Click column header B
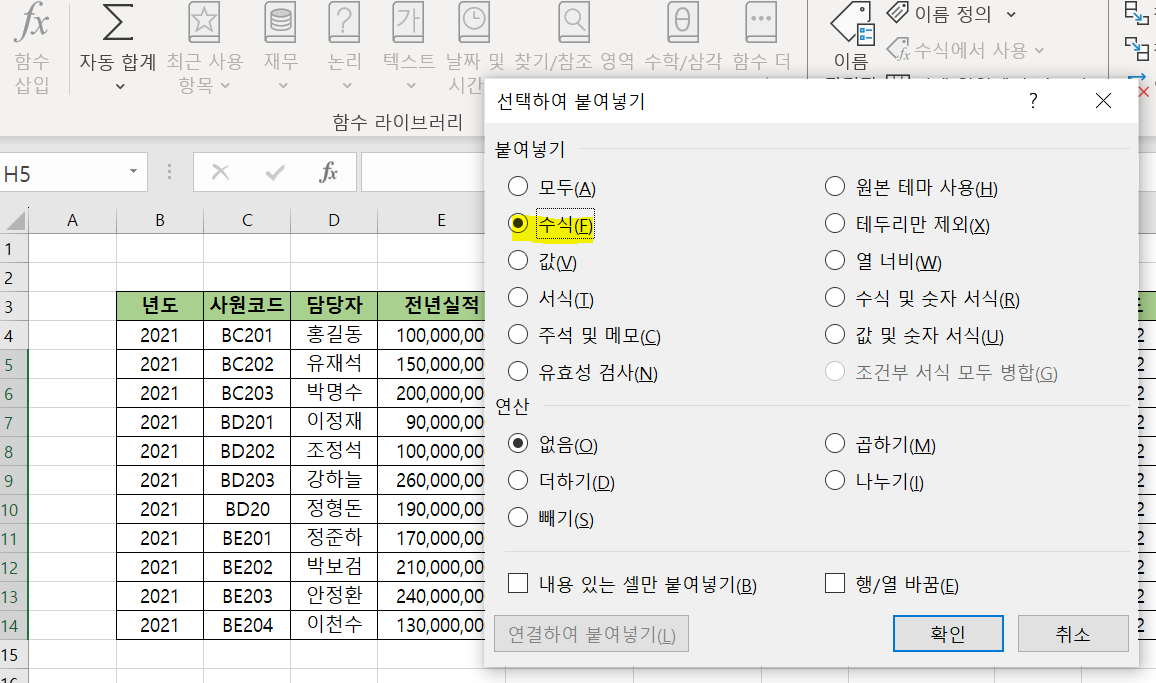The width and height of the screenshot is (1156, 683). pyautogui.click(x=160, y=220)
